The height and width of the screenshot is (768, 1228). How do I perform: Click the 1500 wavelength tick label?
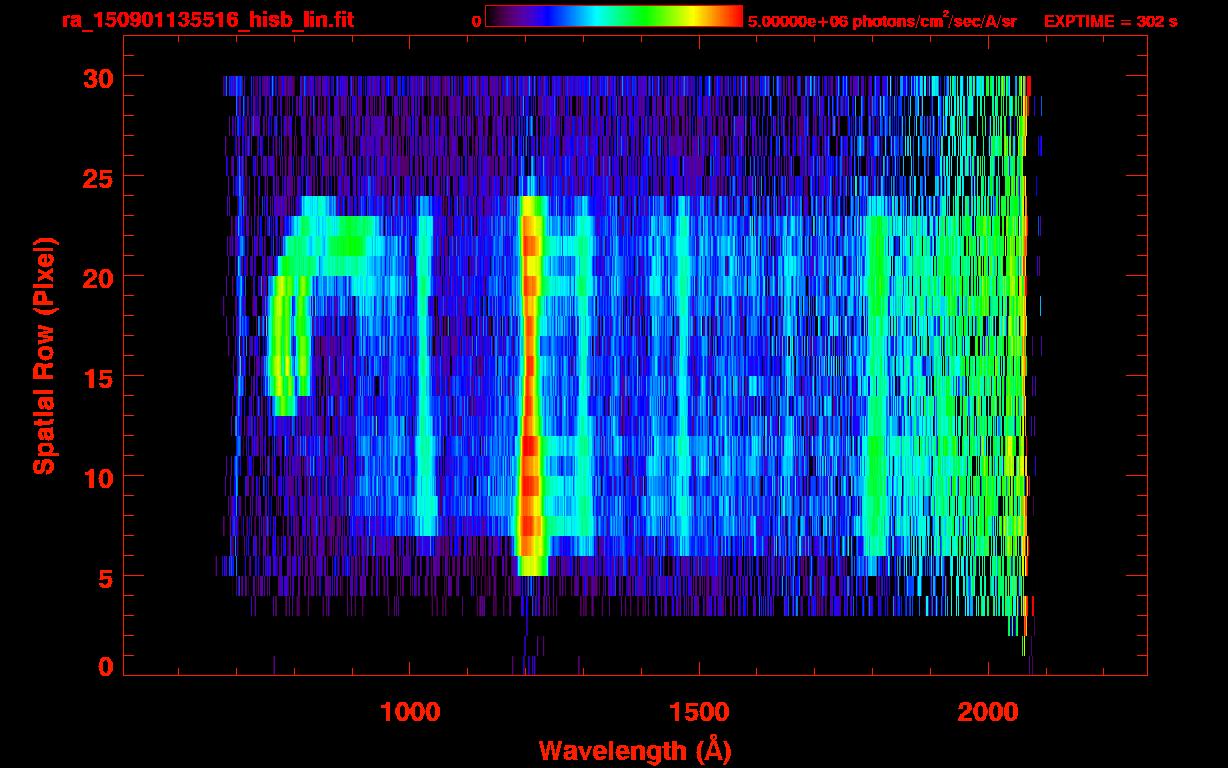(x=699, y=711)
